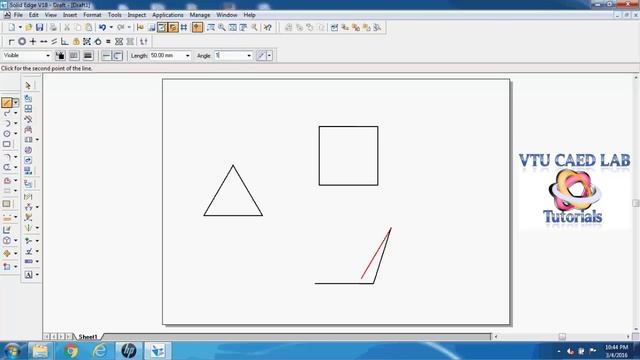Open the Applications menu
Viewport: 640px width, 360px height.
point(168,15)
